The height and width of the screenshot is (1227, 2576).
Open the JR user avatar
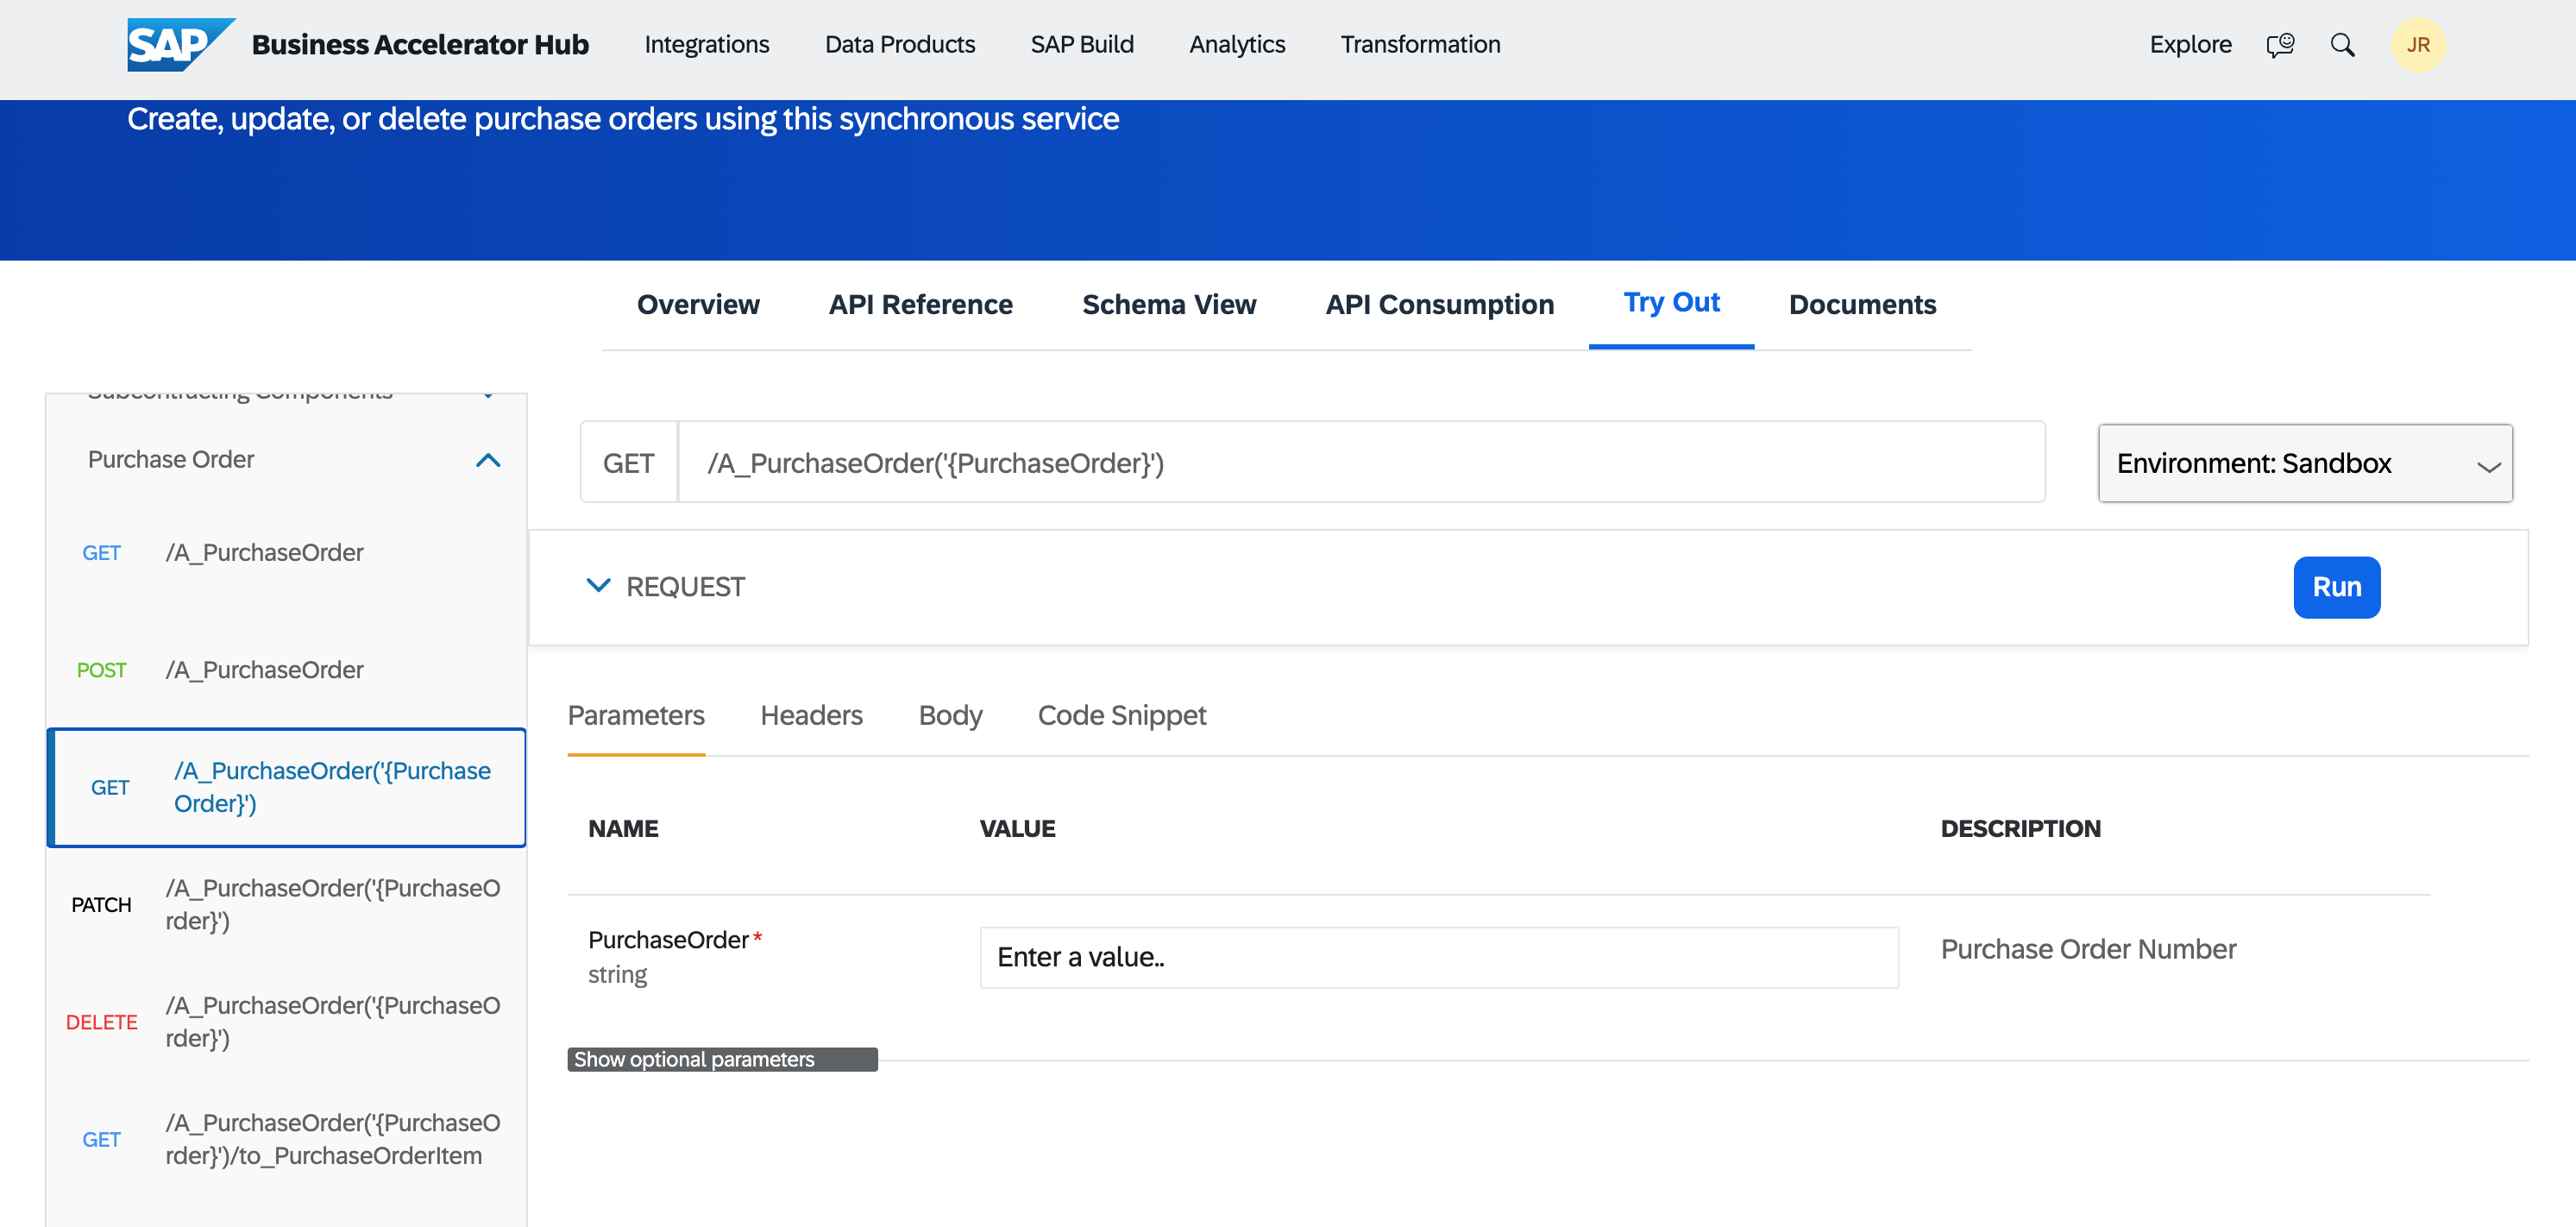click(2417, 45)
